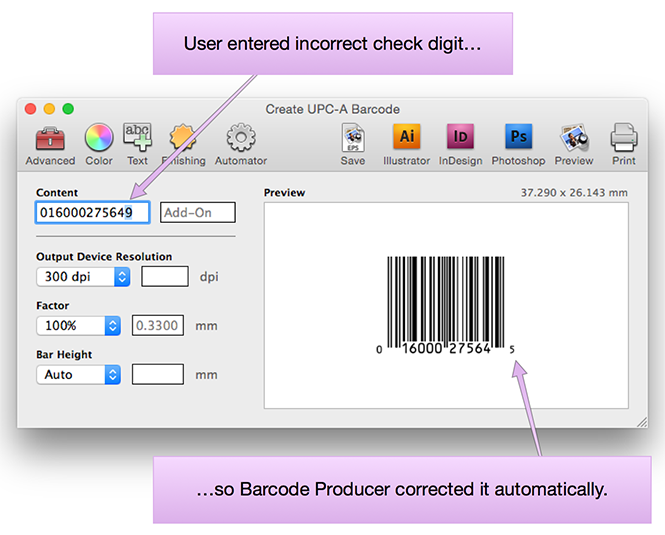Viewport: 665px width, 535px height.
Task: Send barcode to InDesign
Action: [460, 142]
